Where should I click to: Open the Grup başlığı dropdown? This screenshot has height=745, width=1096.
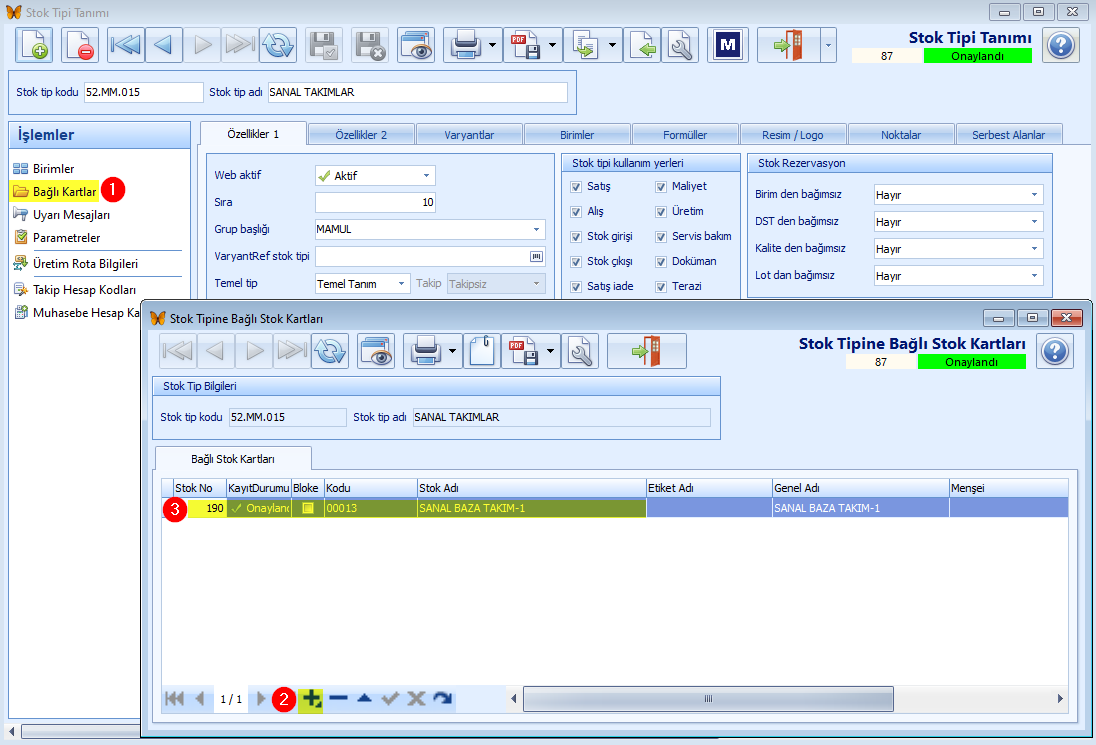pyautogui.click(x=536, y=229)
